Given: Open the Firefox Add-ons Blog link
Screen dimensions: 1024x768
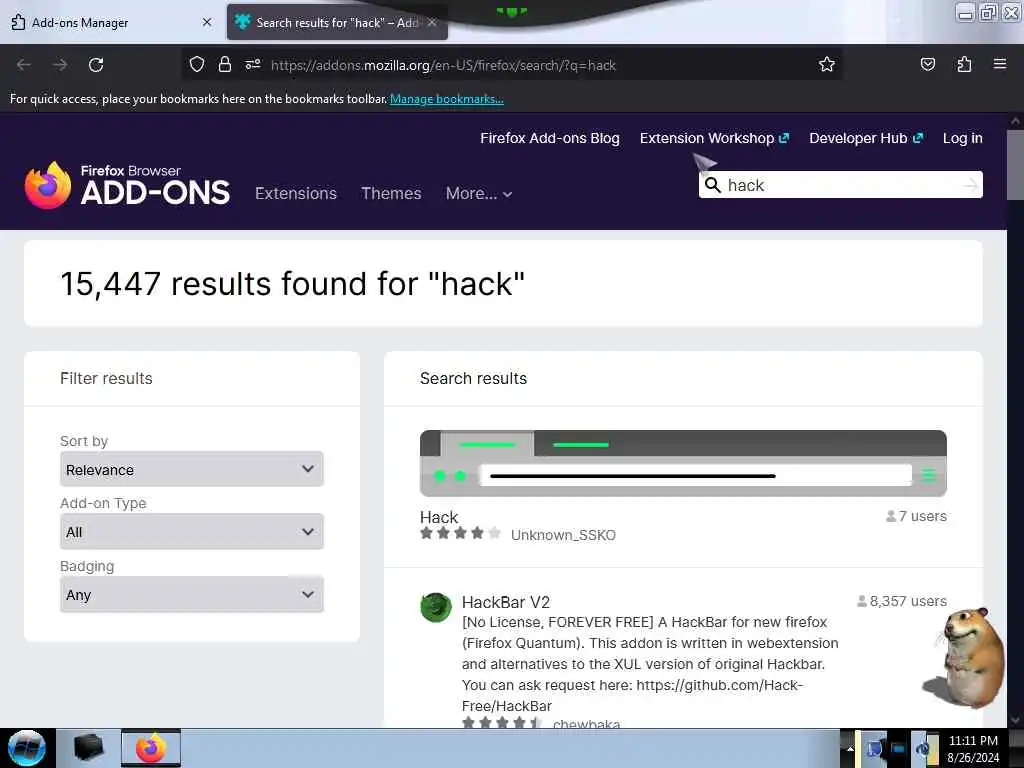Looking at the screenshot, I should (x=550, y=138).
